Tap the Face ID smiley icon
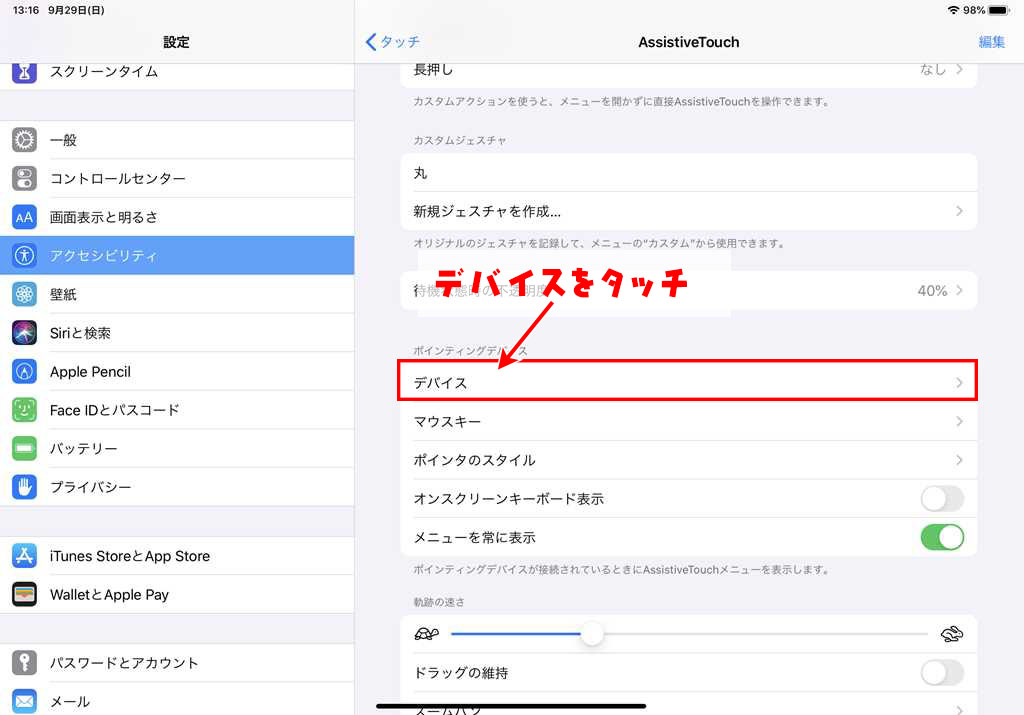Viewport: 1024px width, 715px height. coord(24,410)
